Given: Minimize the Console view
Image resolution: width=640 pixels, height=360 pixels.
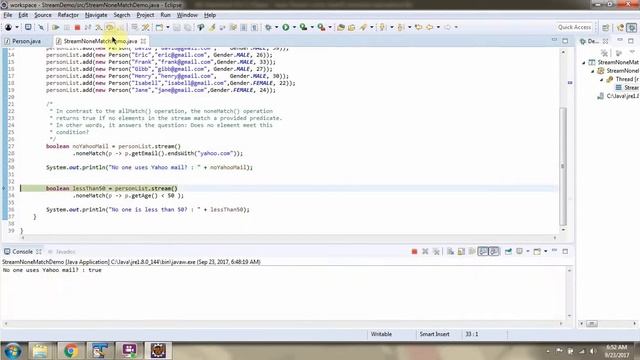Looking at the screenshot, I should pyautogui.click(x=554, y=251).
